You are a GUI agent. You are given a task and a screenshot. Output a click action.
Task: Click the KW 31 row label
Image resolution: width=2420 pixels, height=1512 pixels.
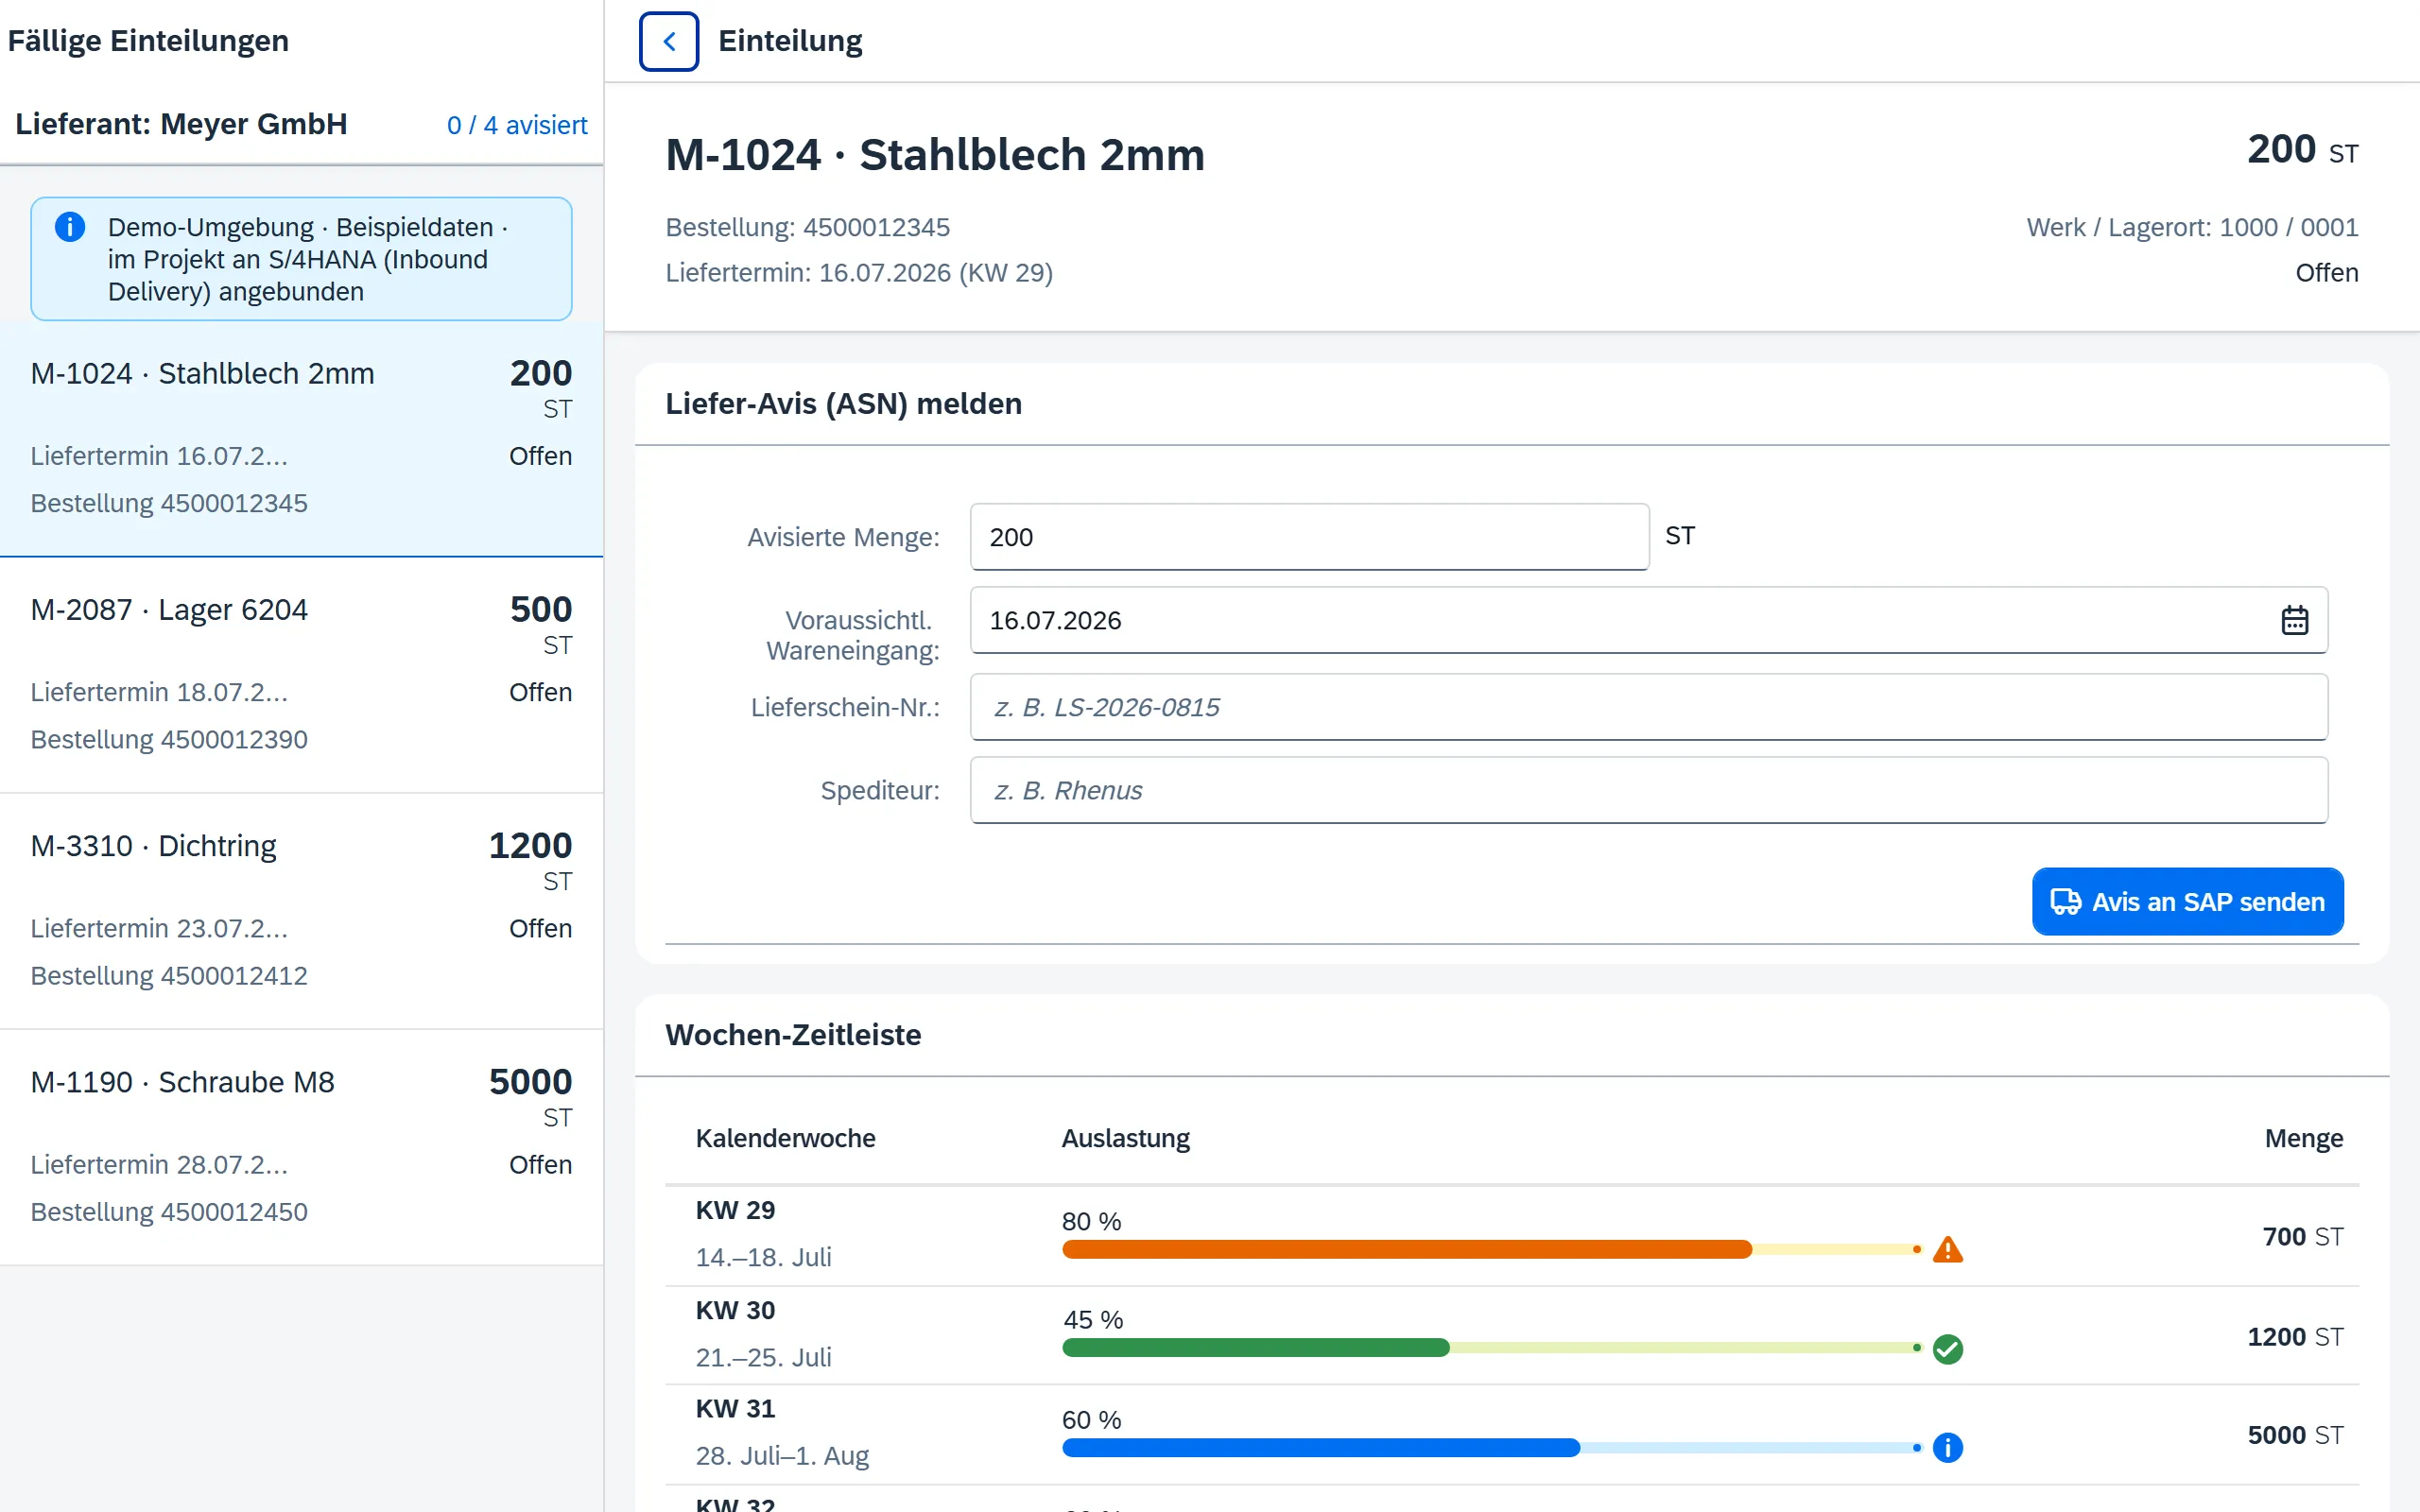point(735,1408)
